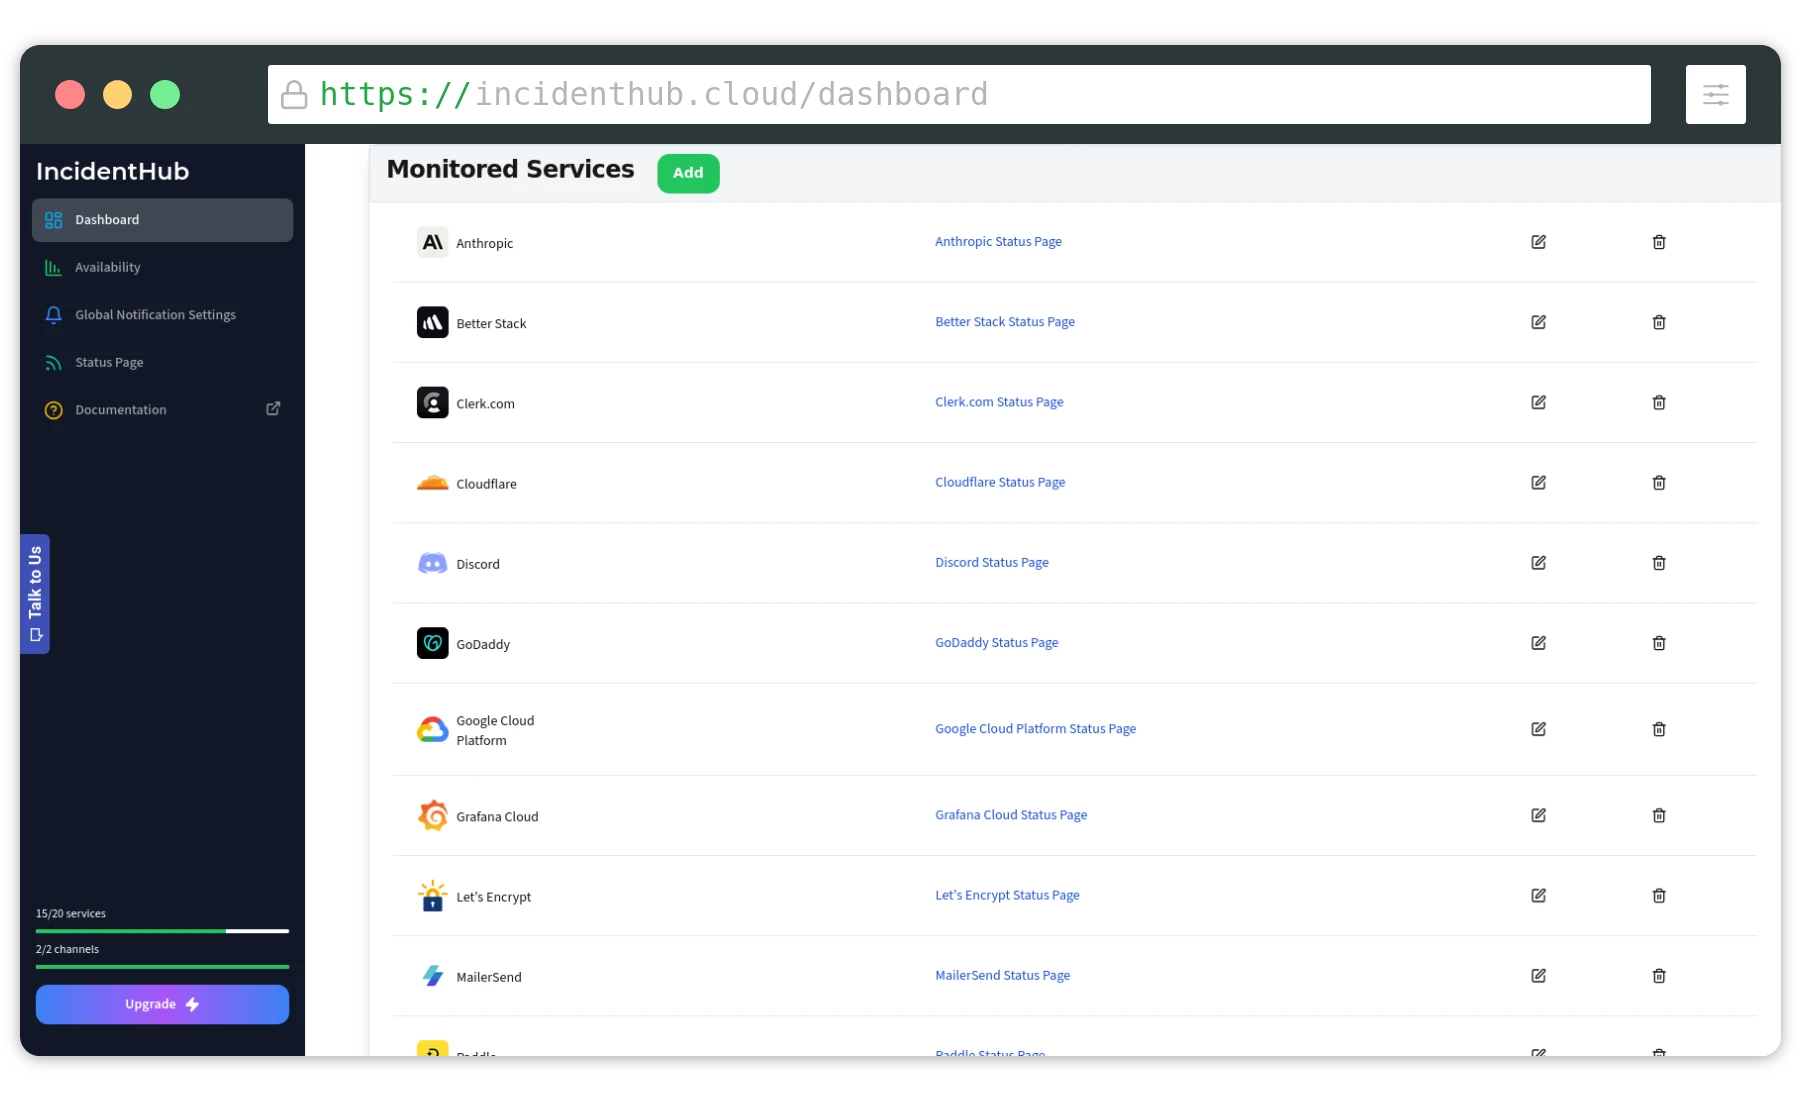Edit the Let's Encrypt service entry

point(1538,895)
